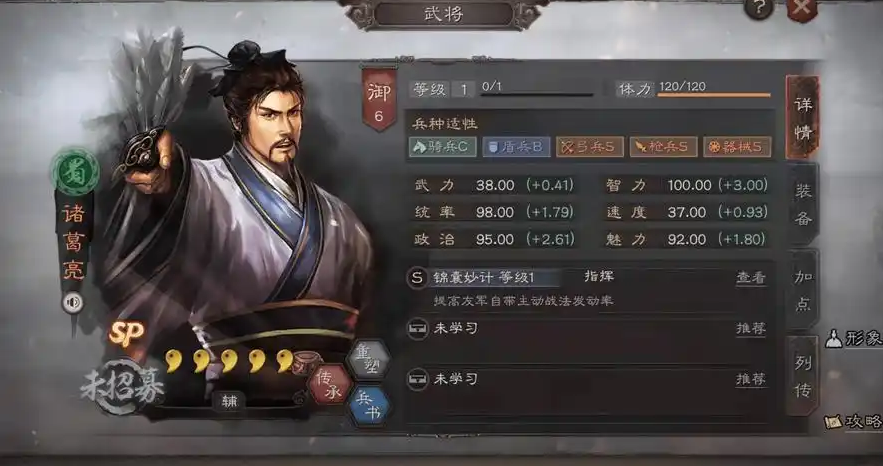Tap the SP rarity badge

click(x=126, y=334)
